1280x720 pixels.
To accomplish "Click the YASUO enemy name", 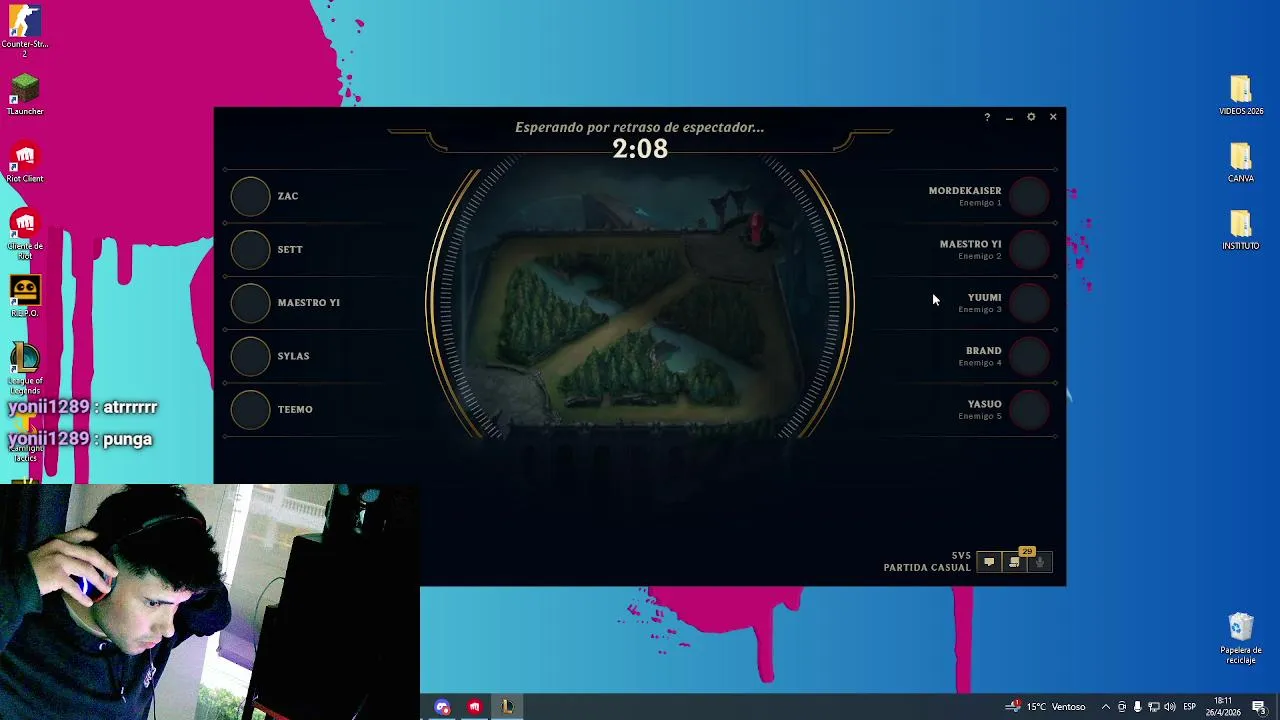I will coord(984,404).
